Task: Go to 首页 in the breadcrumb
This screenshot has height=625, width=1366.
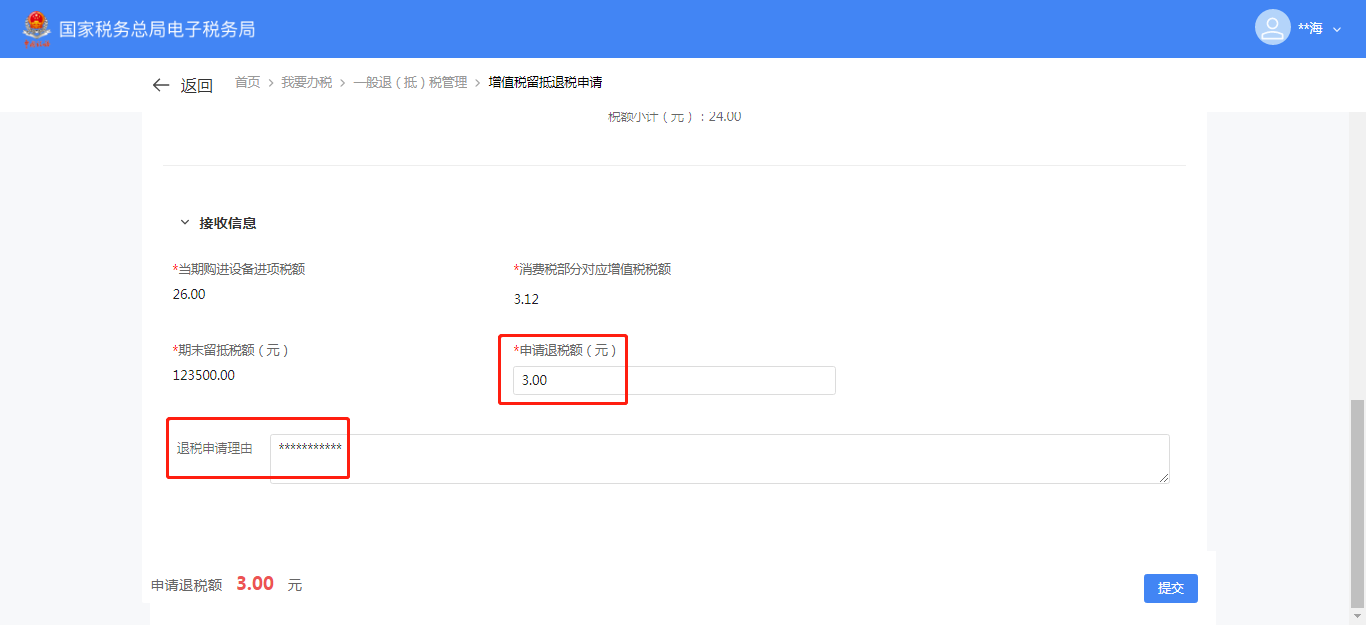Action: coord(247,83)
